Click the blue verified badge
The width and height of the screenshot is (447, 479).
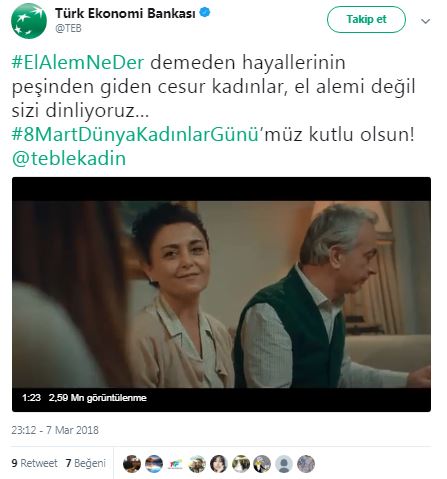tap(205, 13)
